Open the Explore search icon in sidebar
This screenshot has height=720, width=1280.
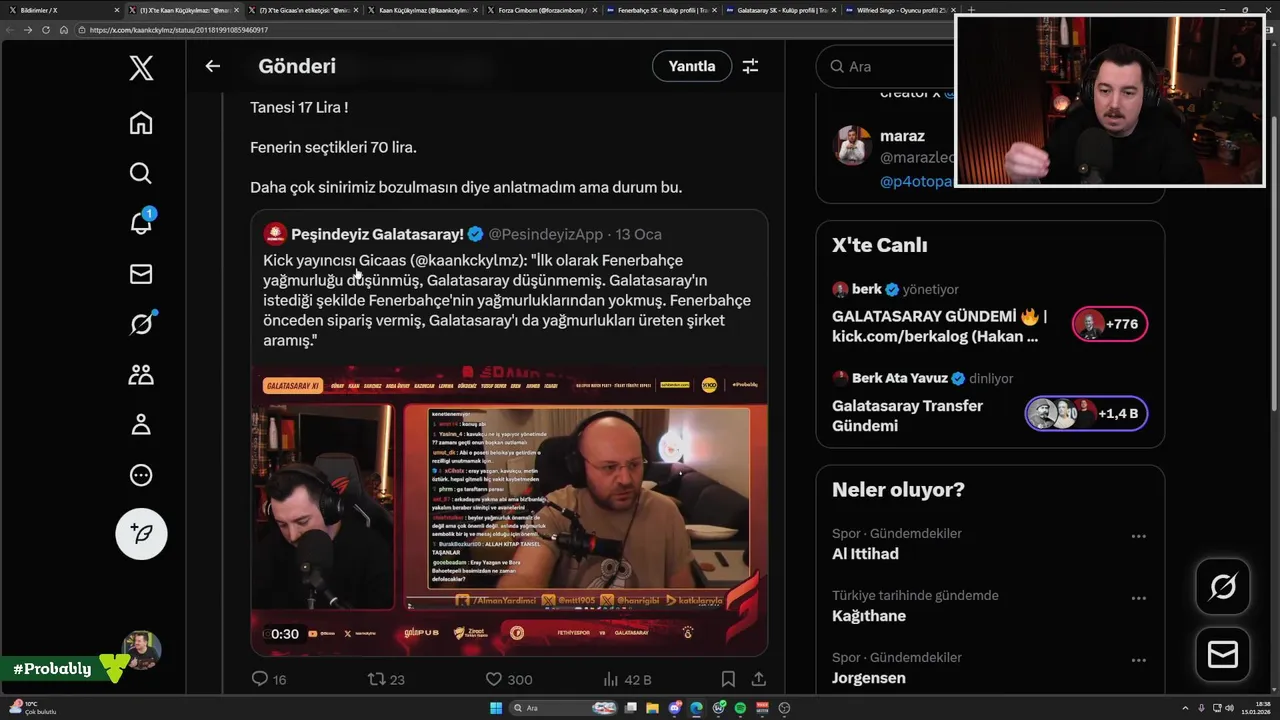click(x=141, y=173)
